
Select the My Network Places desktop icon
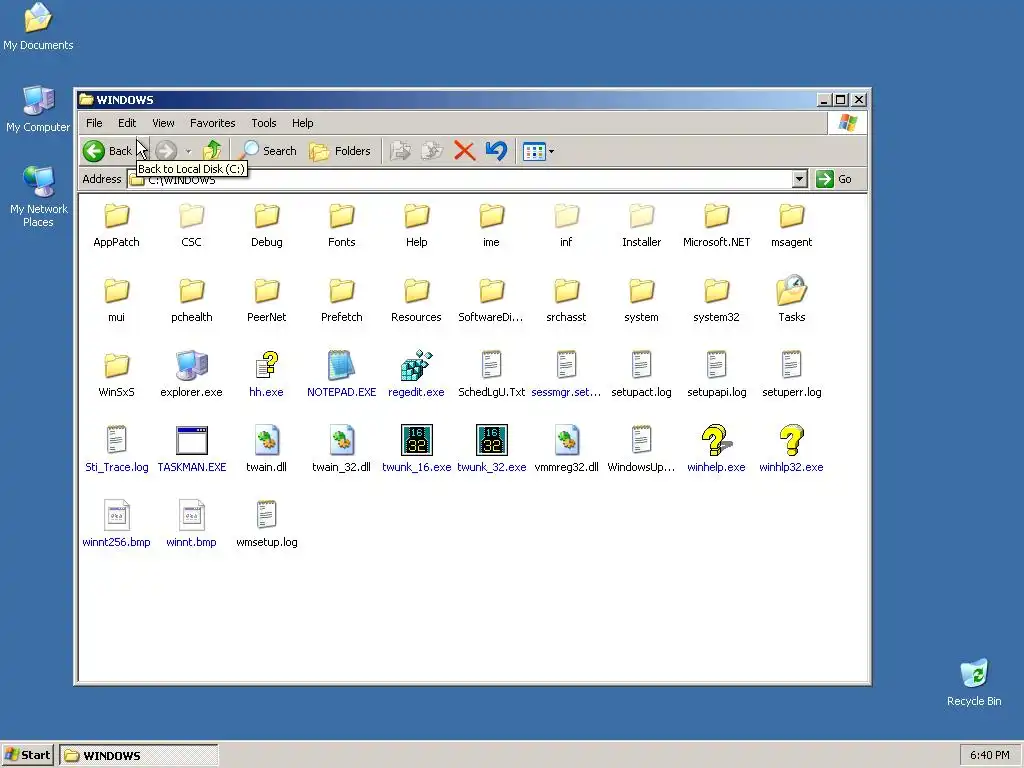click(x=38, y=196)
